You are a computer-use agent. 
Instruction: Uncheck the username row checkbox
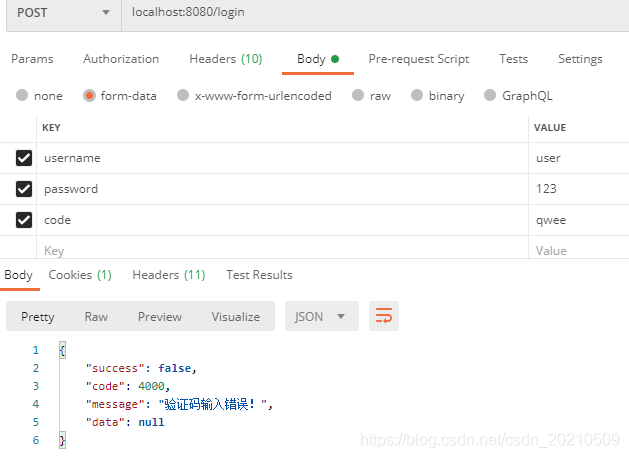click(24, 158)
